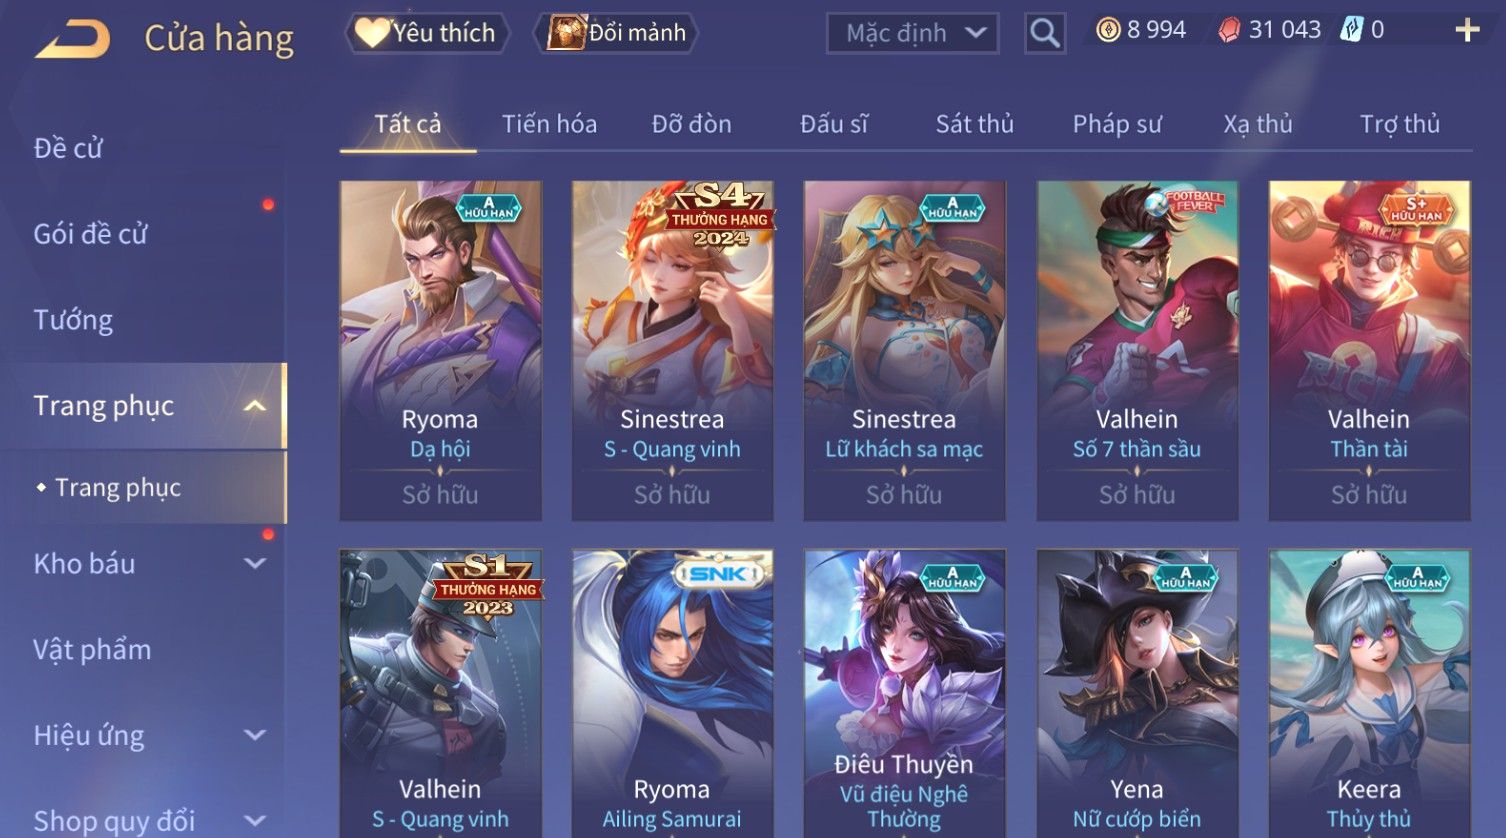Open Gói đề cử in sidebar
This screenshot has height=838, width=1506.
(x=91, y=234)
